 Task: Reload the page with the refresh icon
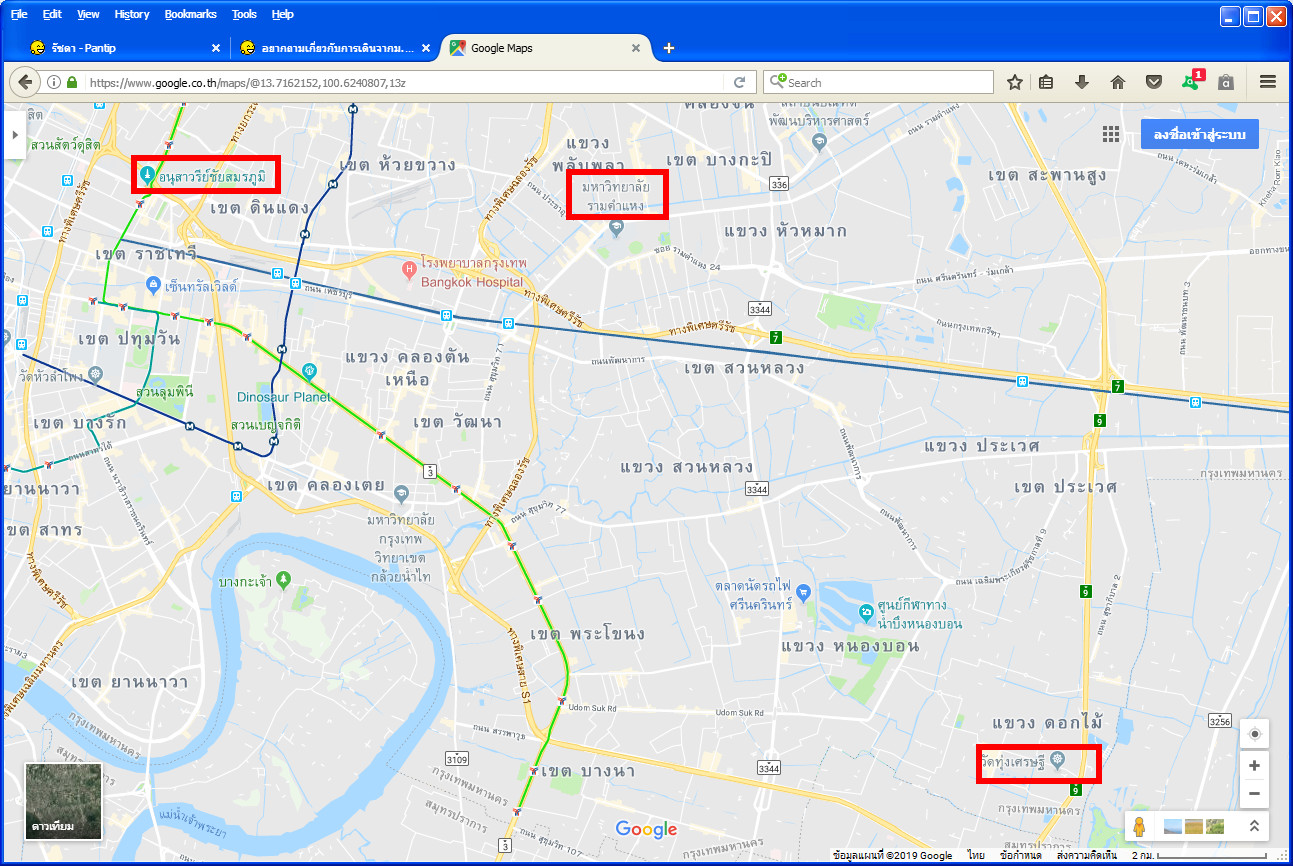tap(740, 83)
